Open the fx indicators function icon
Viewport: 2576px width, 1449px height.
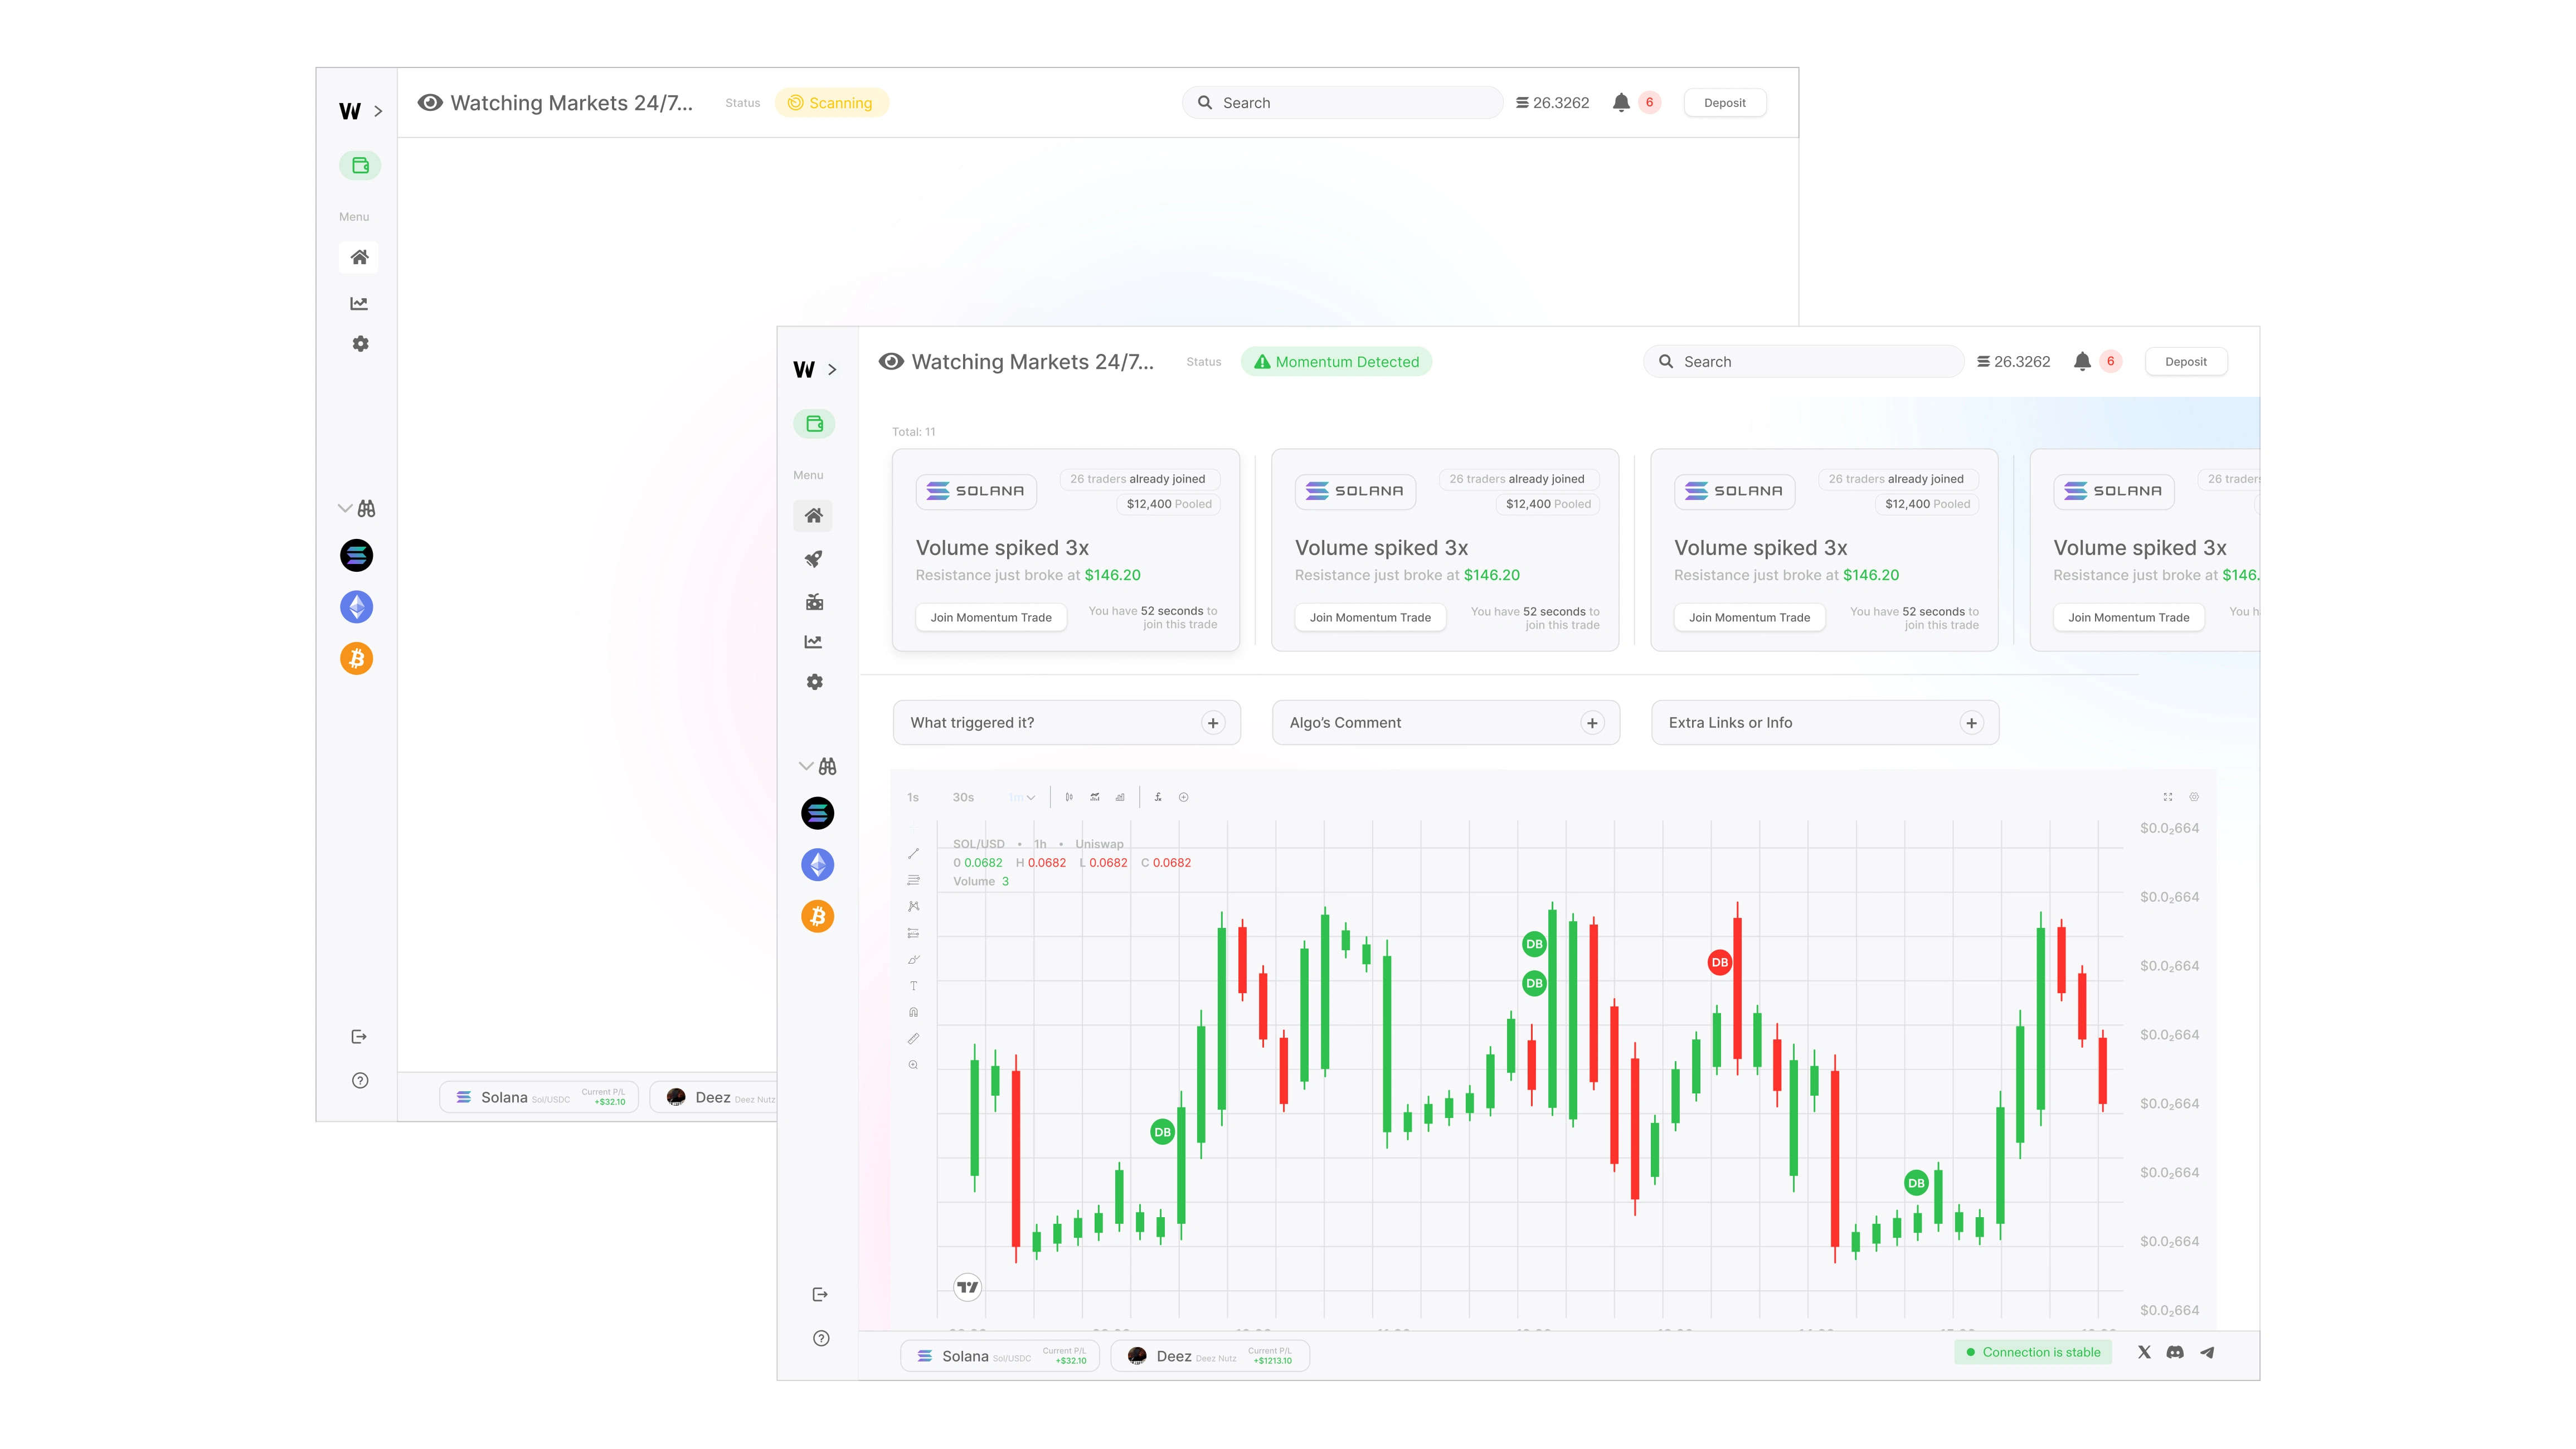(1158, 797)
